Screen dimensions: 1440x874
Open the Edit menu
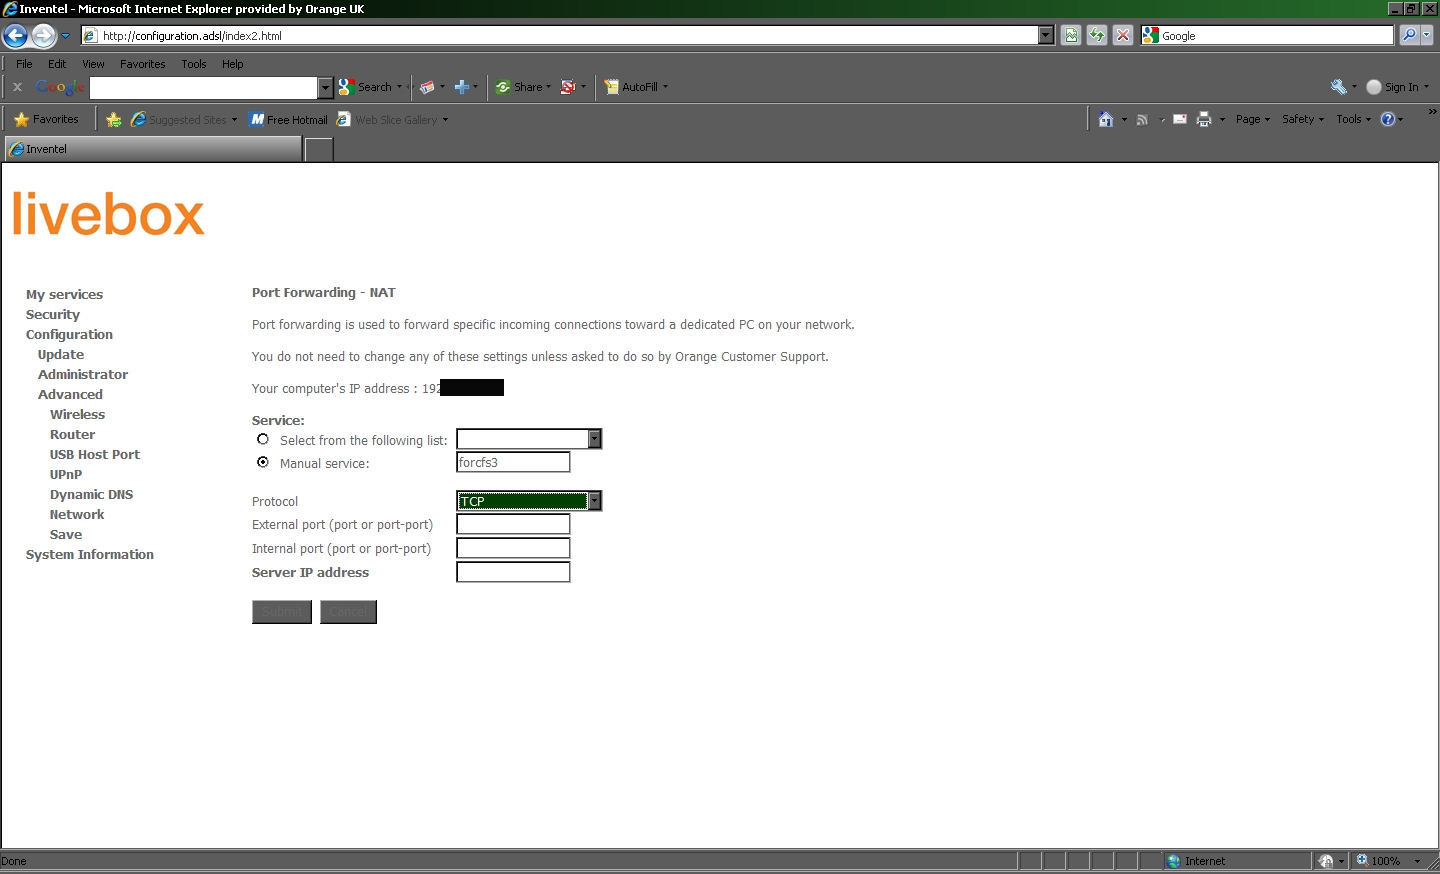pos(57,64)
